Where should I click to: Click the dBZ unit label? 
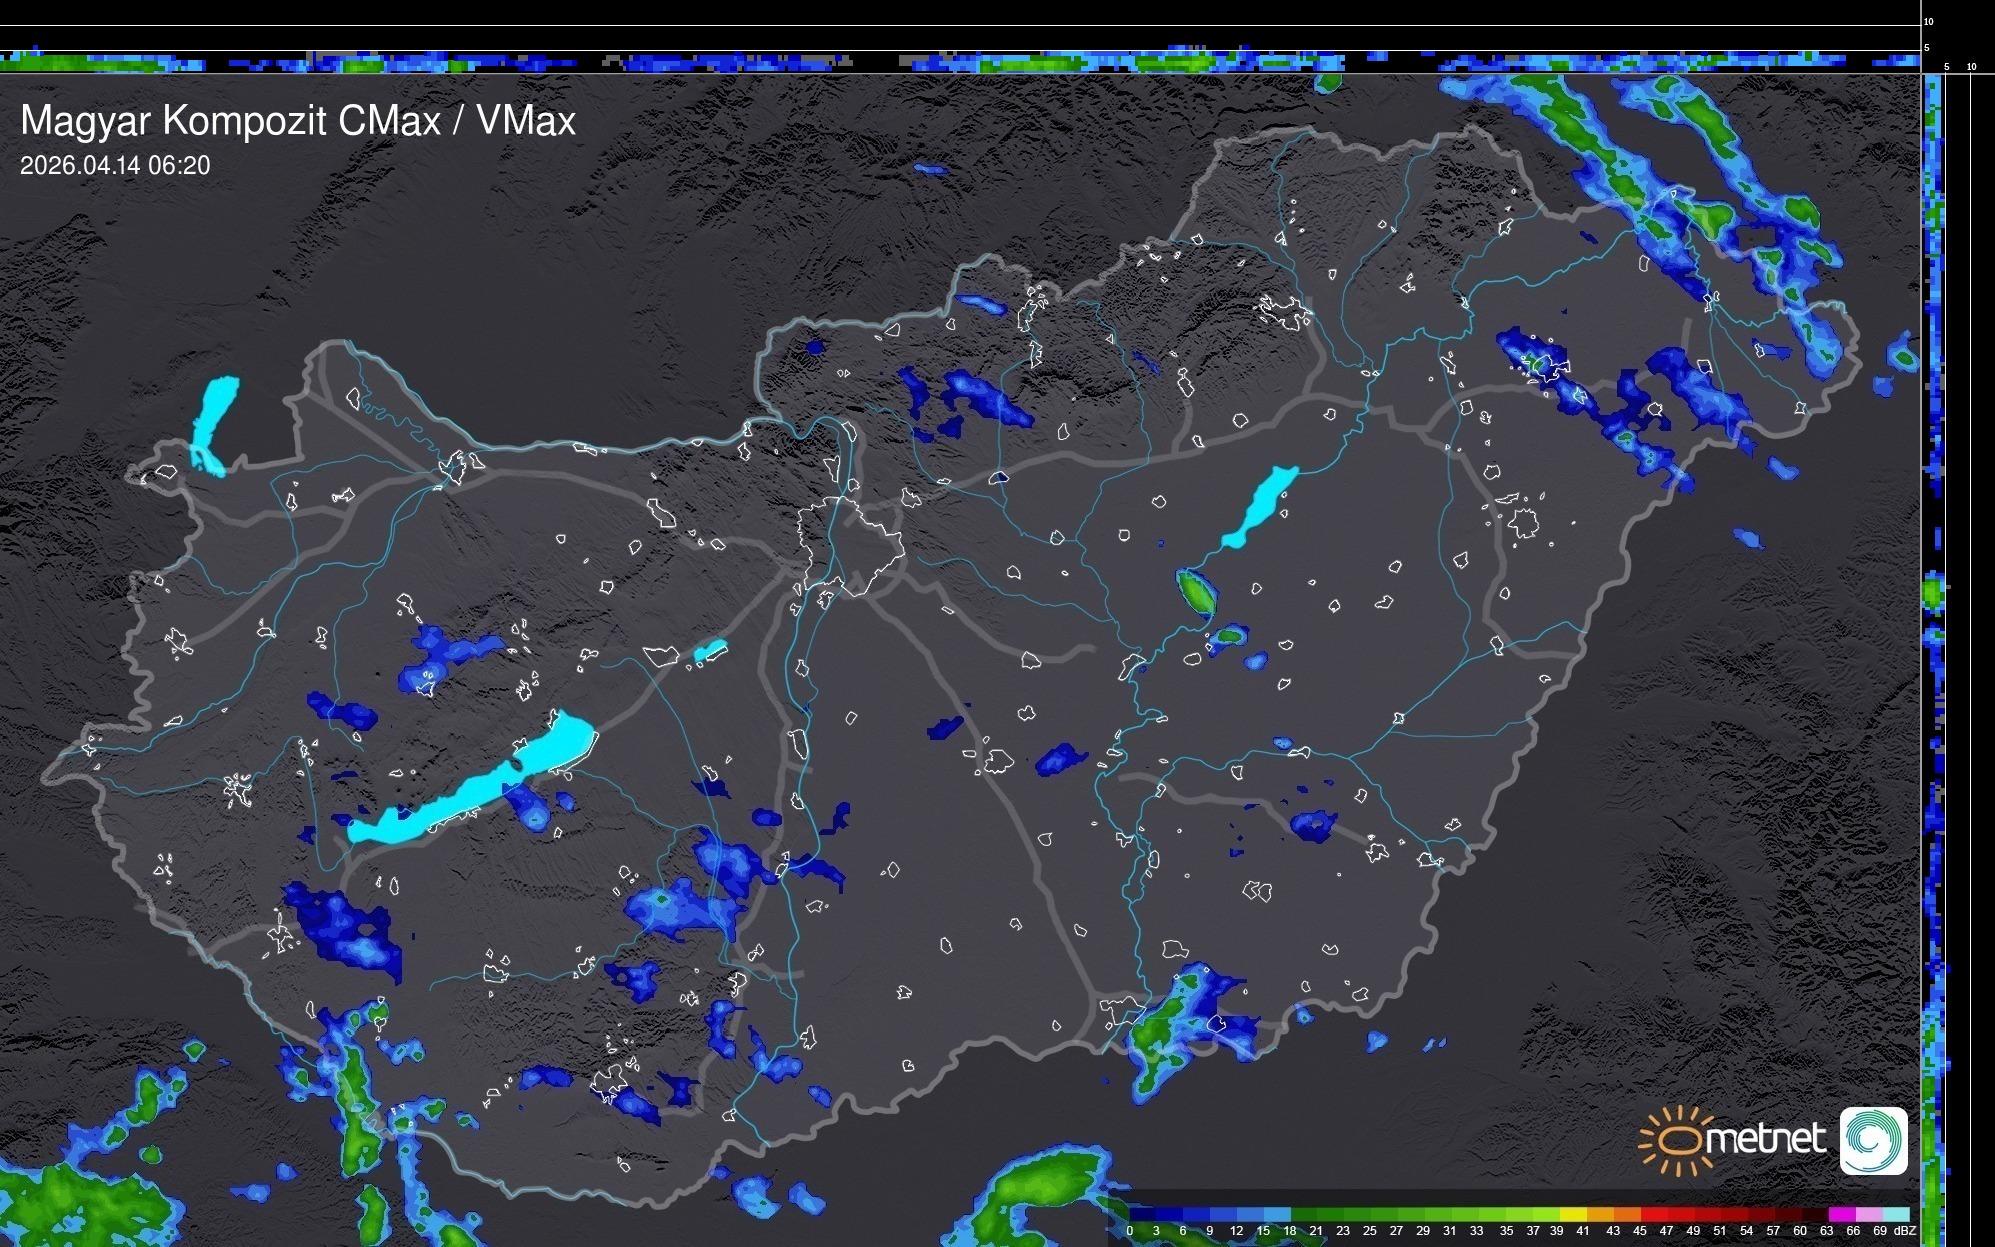pyautogui.click(x=1905, y=1231)
